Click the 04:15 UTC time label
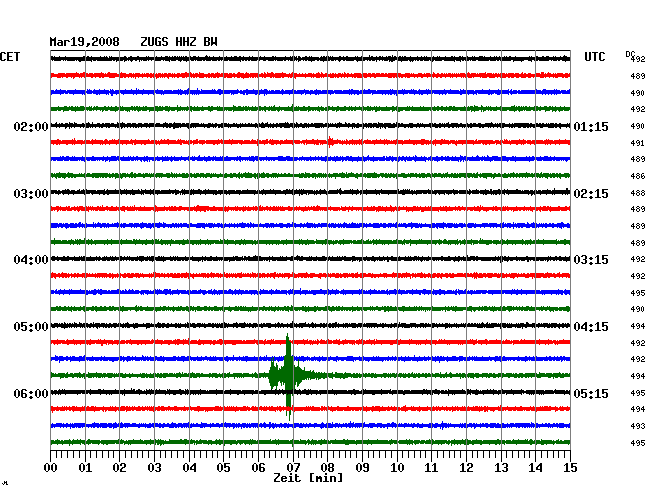The height and width of the screenshot is (494, 650). click(x=591, y=327)
